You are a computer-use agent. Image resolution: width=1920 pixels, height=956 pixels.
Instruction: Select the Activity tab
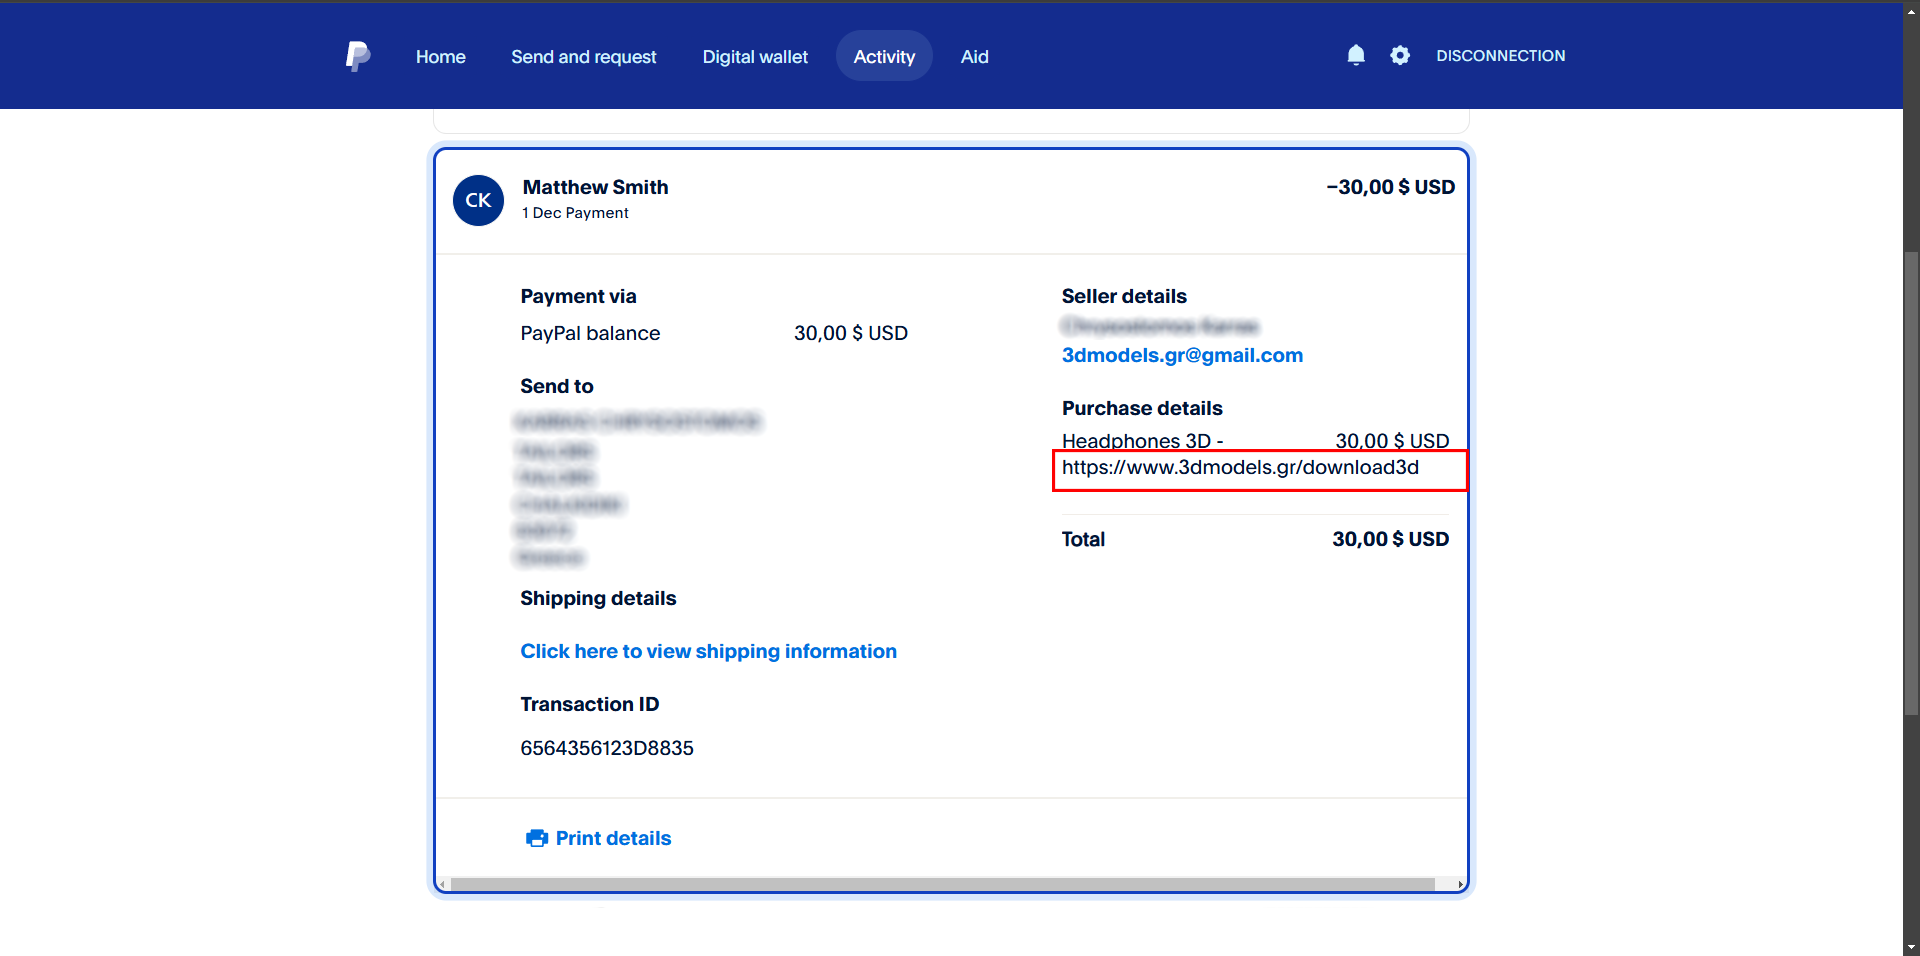click(x=884, y=57)
